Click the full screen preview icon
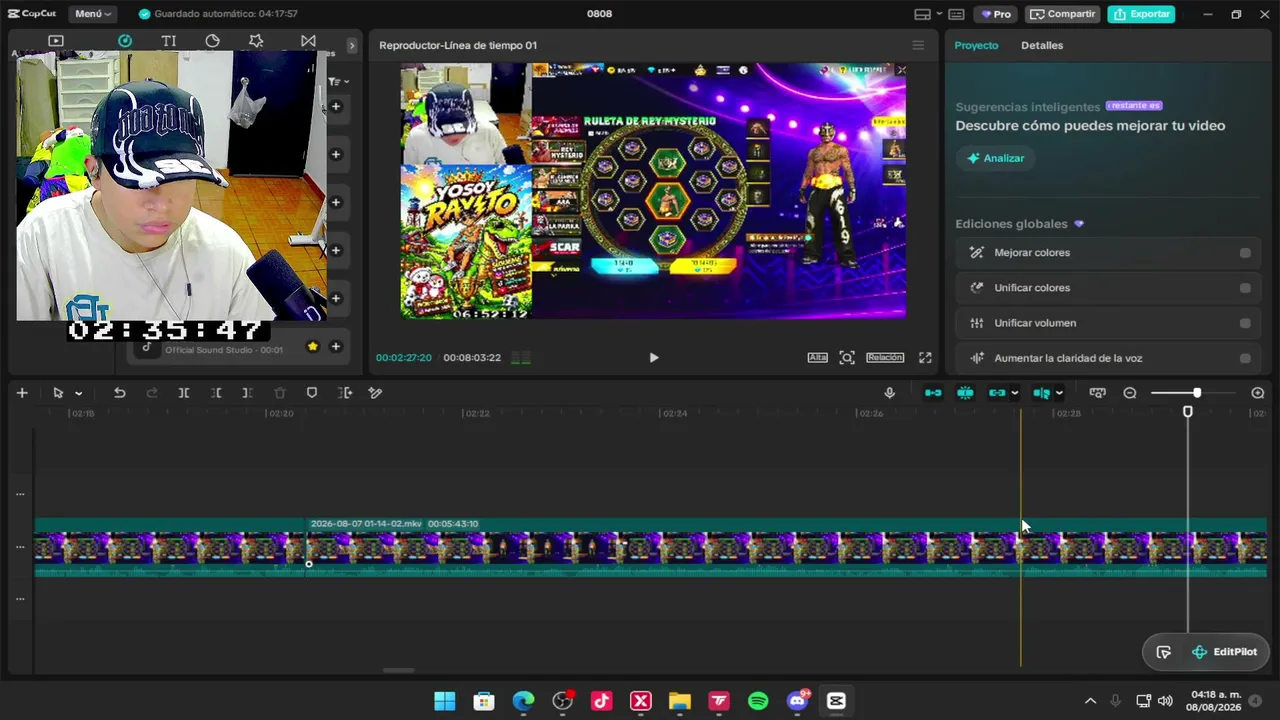Viewport: 1280px width, 720px height. pyautogui.click(x=926, y=358)
